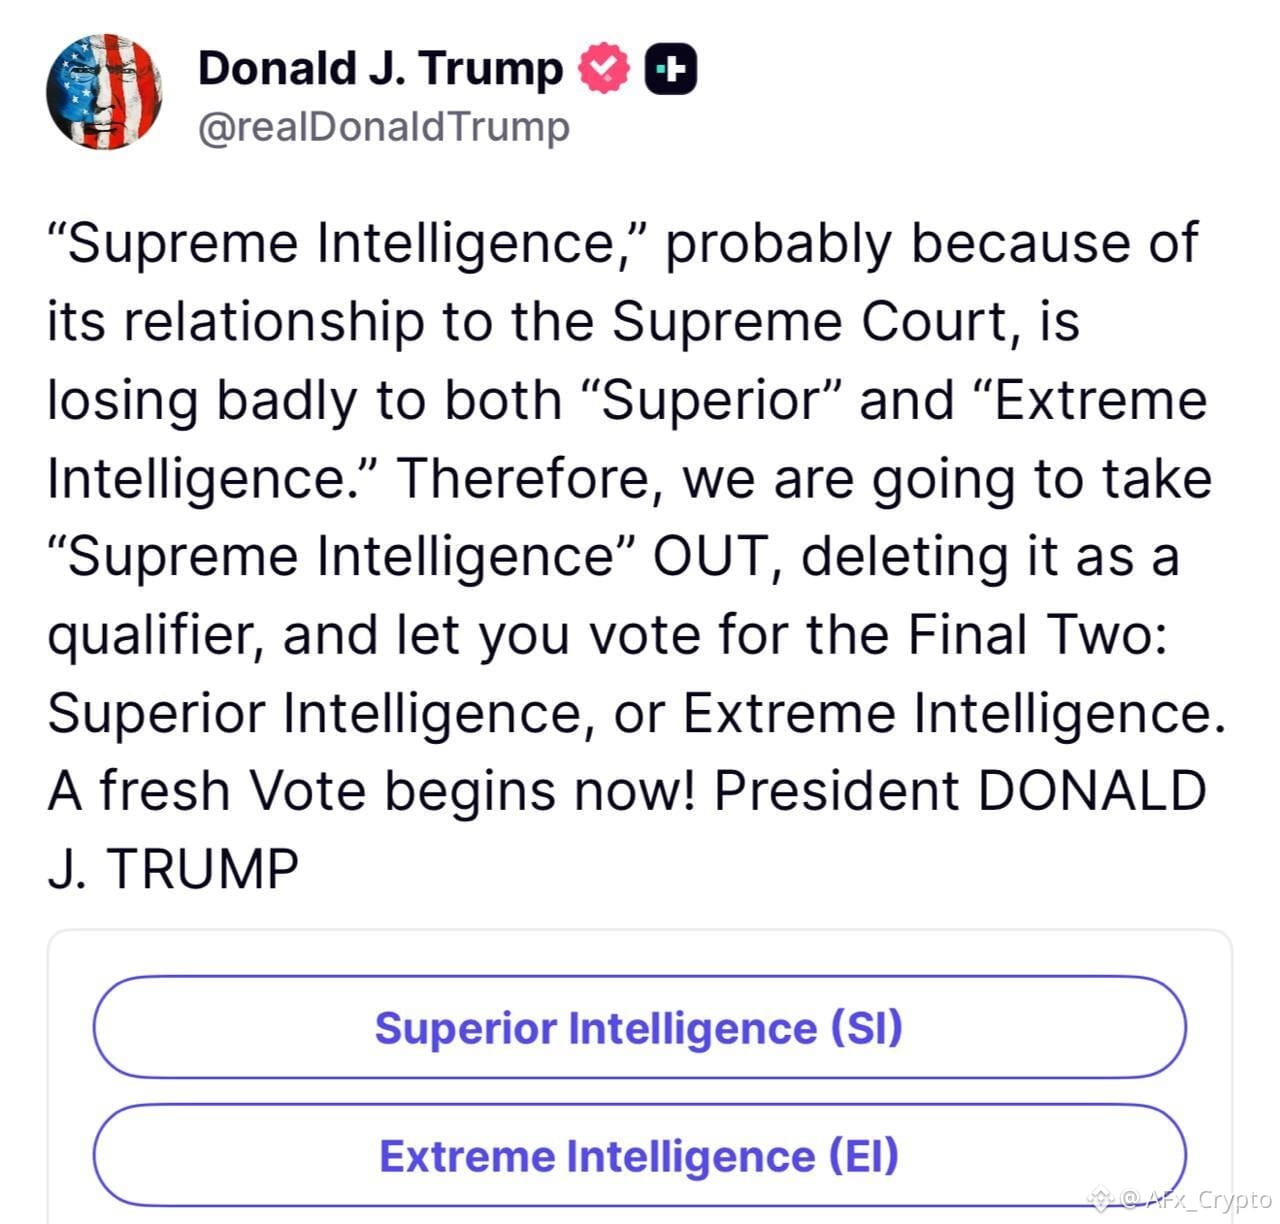1280x1224 pixels.
Task: Vote for Superior Intelligence (SI)
Action: [x=639, y=1027]
